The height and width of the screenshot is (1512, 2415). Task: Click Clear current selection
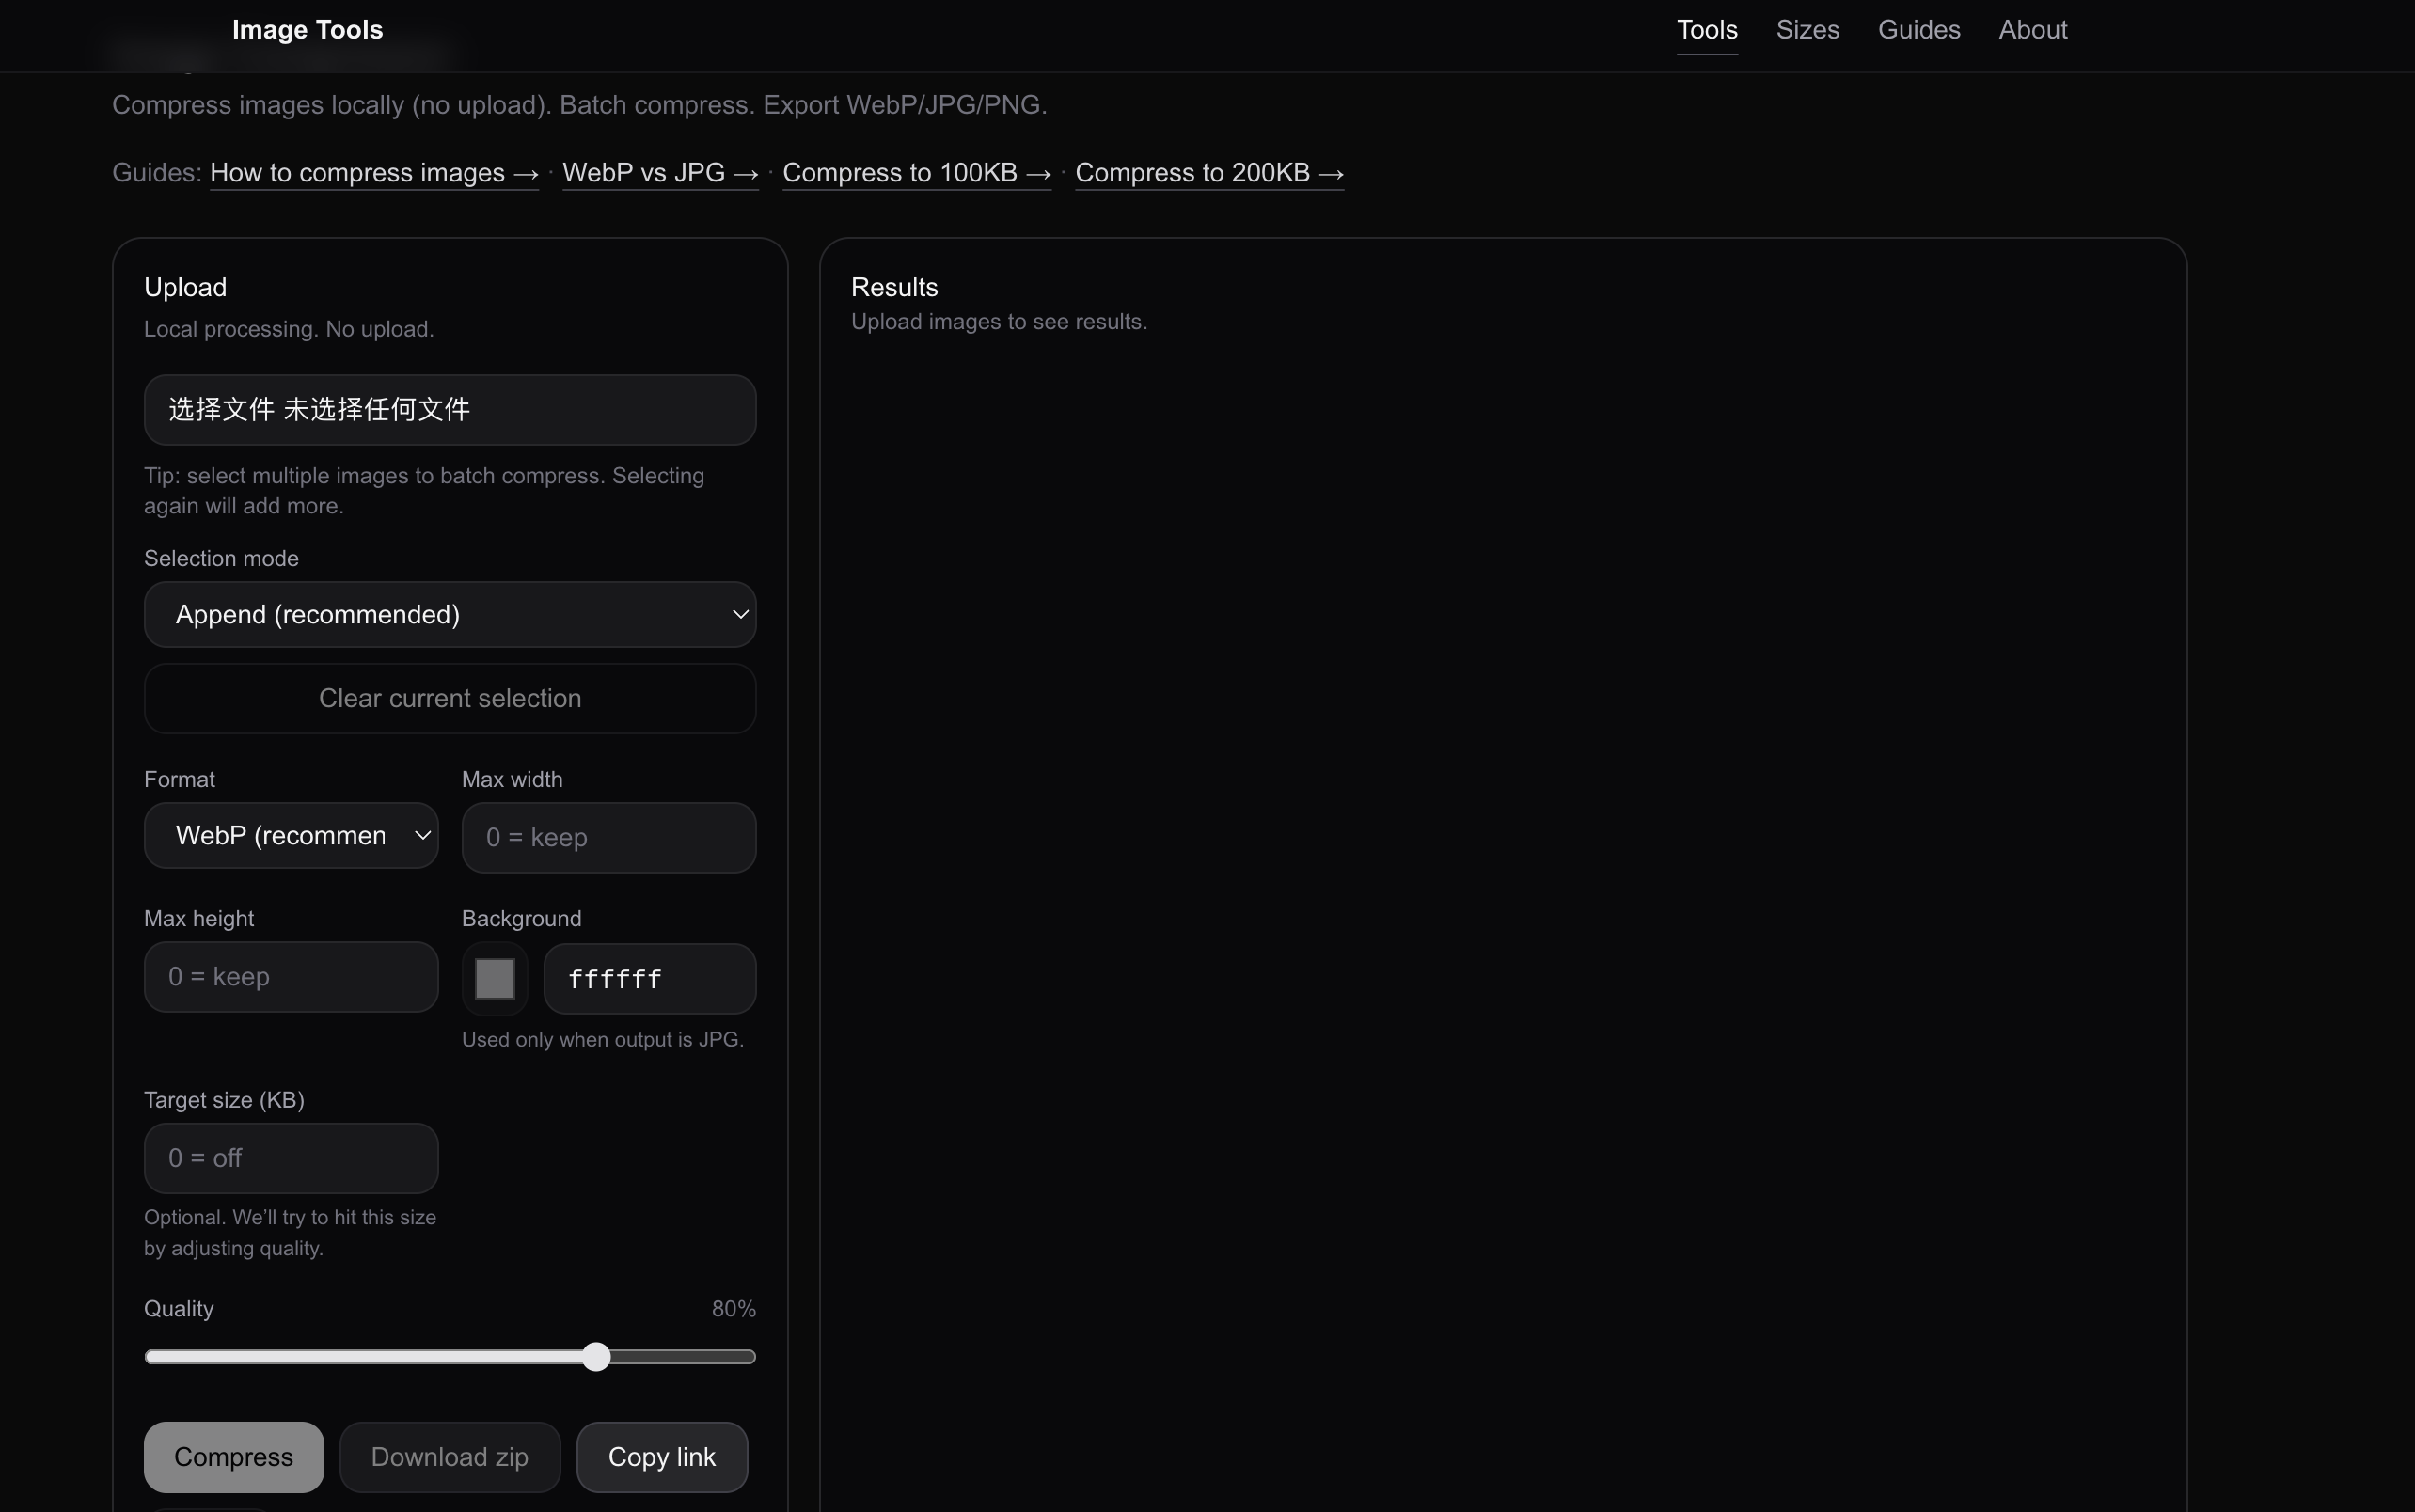point(450,698)
